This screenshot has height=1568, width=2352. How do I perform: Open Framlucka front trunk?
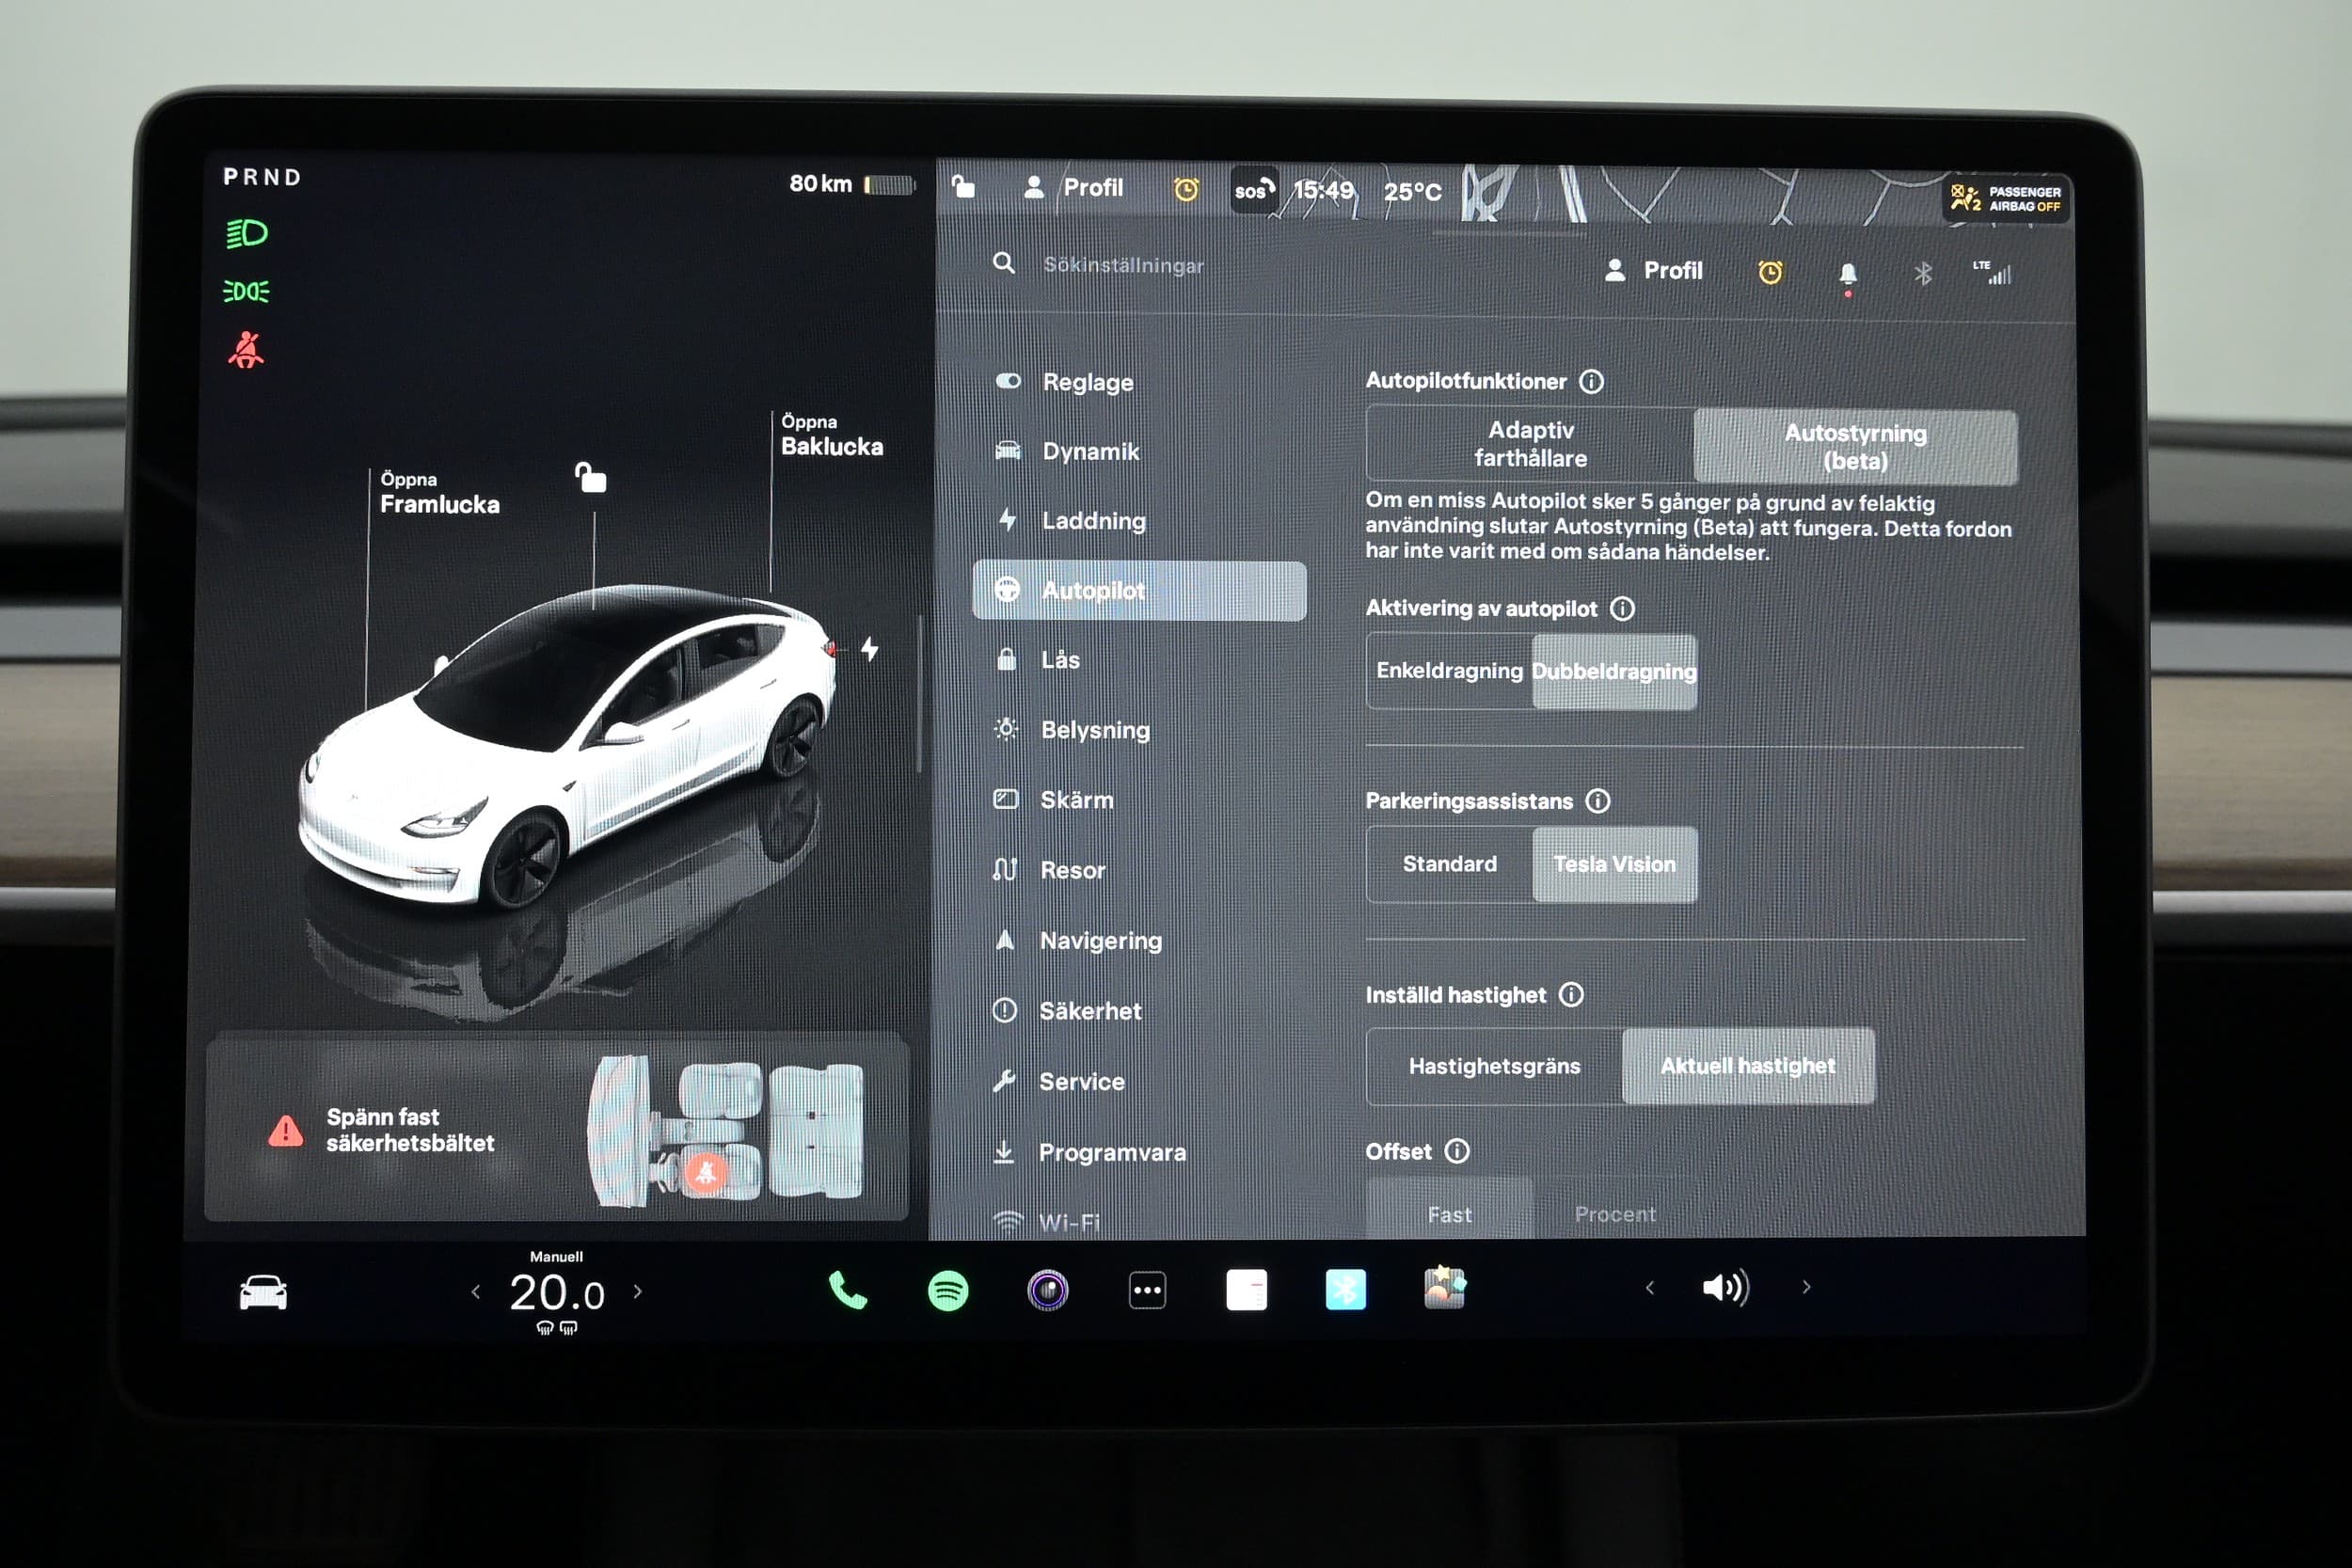tap(439, 493)
